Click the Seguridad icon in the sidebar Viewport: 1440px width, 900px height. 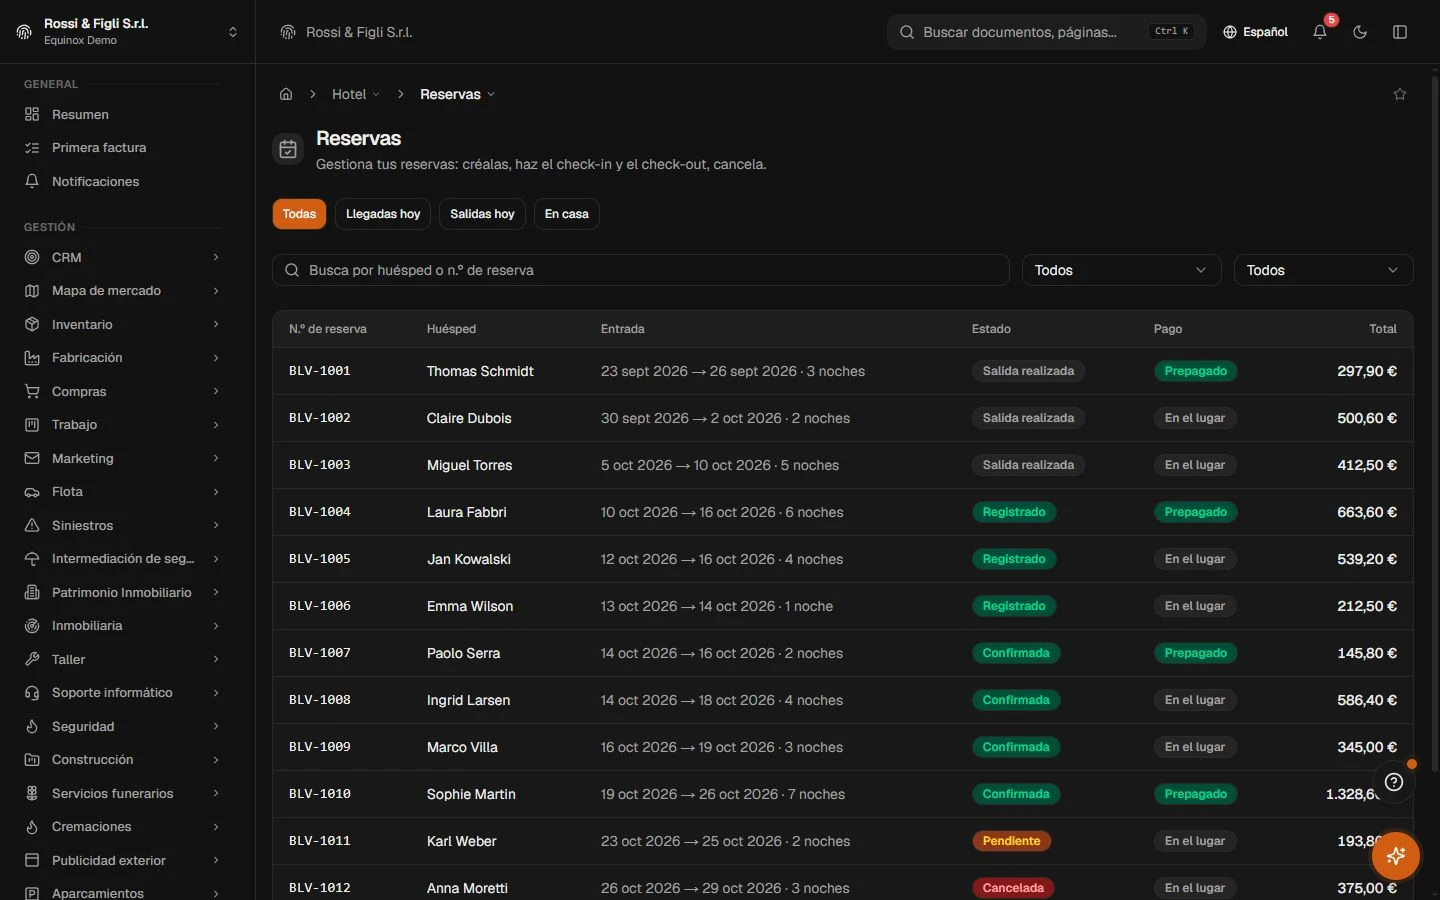coord(32,726)
